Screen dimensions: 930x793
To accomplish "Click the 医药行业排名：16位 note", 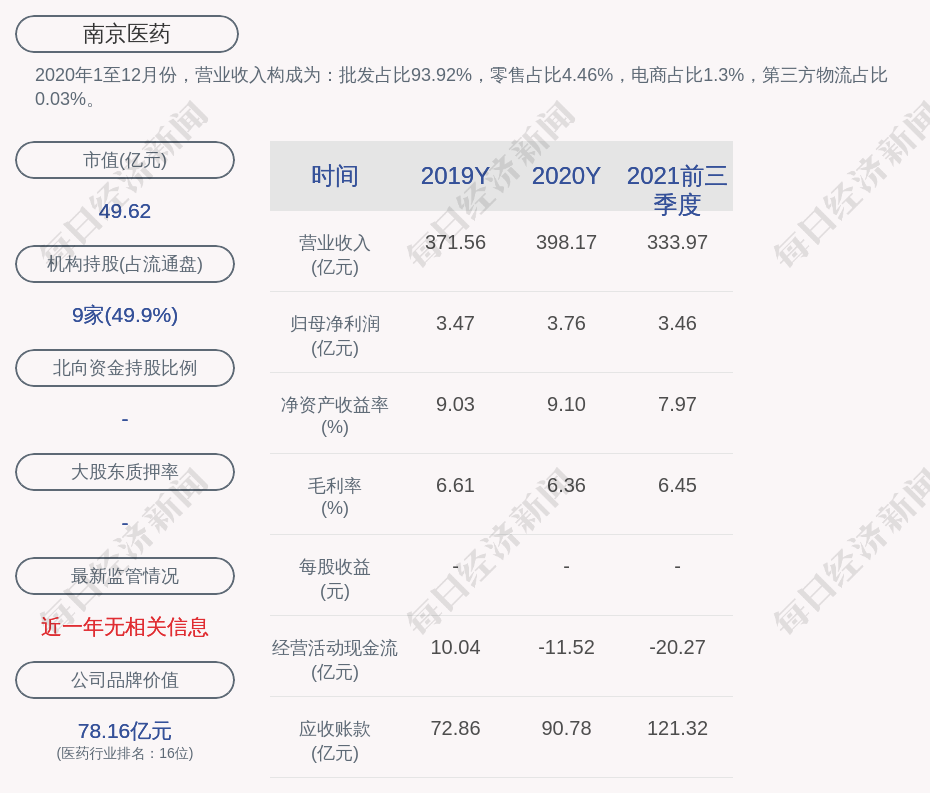I will click(125, 753).
